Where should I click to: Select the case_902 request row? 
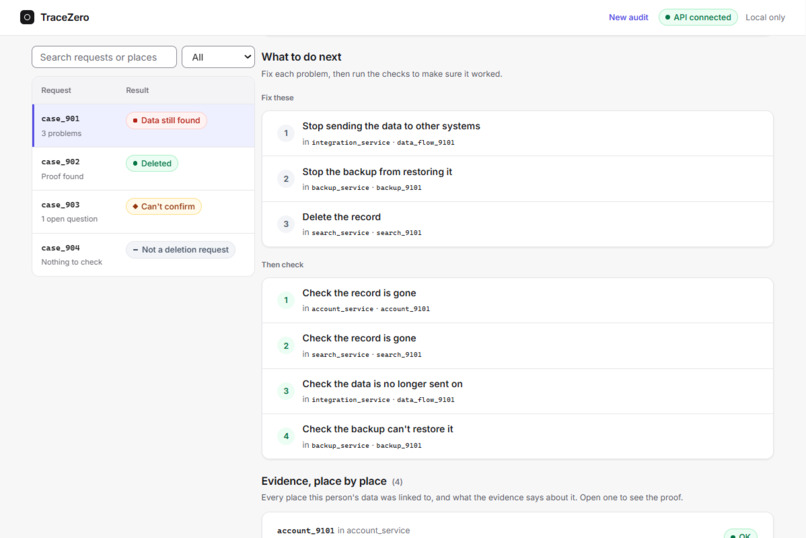[x=143, y=169]
